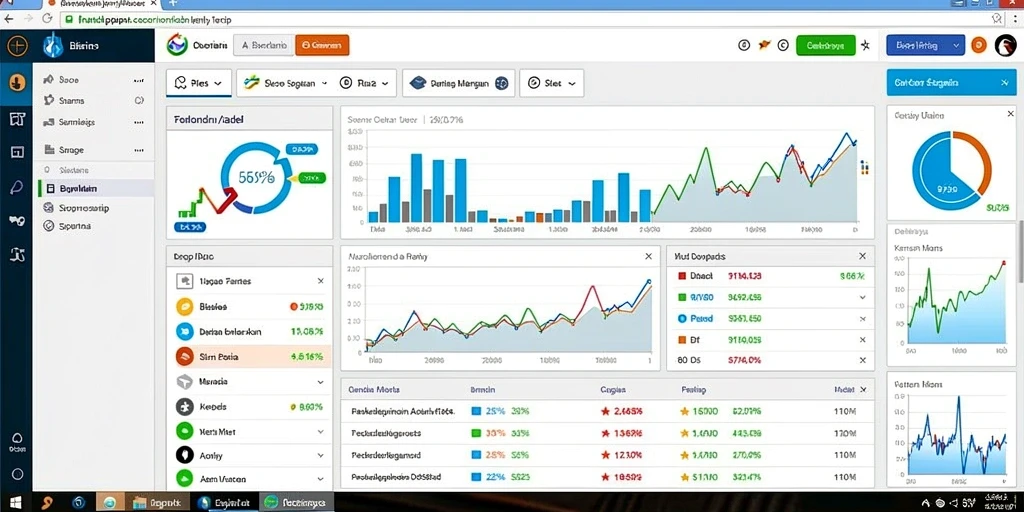The height and width of the screenshot is (512, 1024).
Task: Click the orange button in the header
Action: coord(322,45)
